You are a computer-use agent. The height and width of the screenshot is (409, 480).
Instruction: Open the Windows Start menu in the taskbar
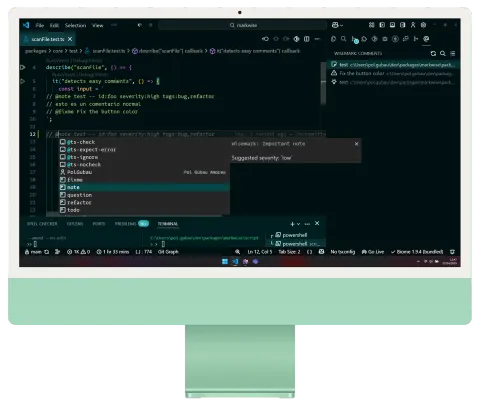tap(225, 262)
